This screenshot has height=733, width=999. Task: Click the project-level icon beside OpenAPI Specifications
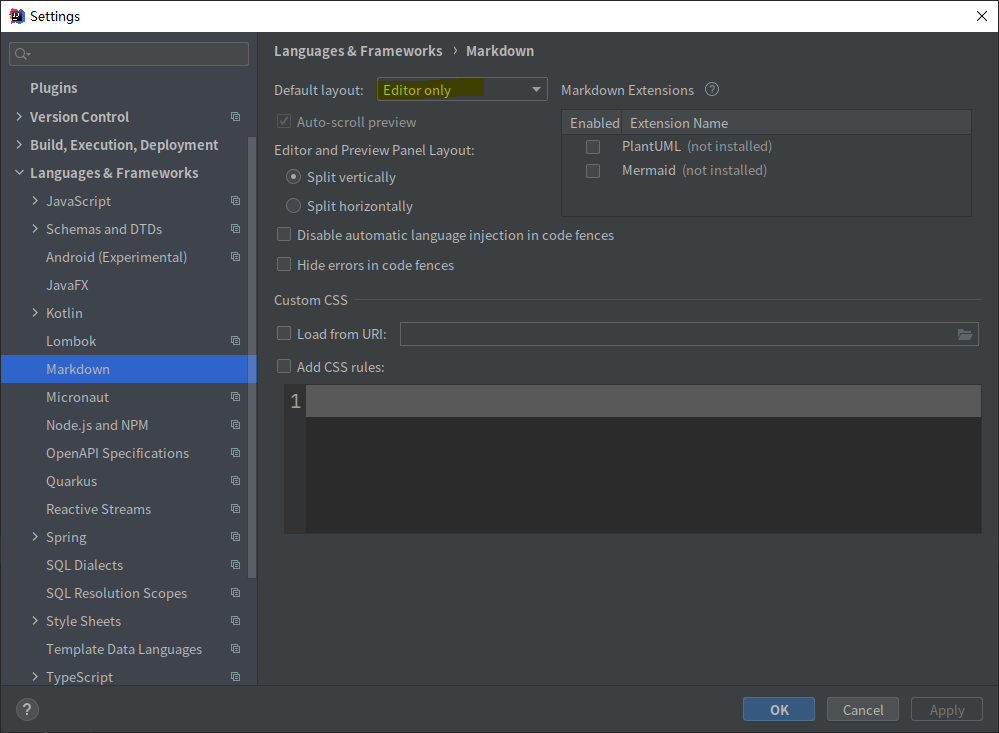tap(235, 453)
